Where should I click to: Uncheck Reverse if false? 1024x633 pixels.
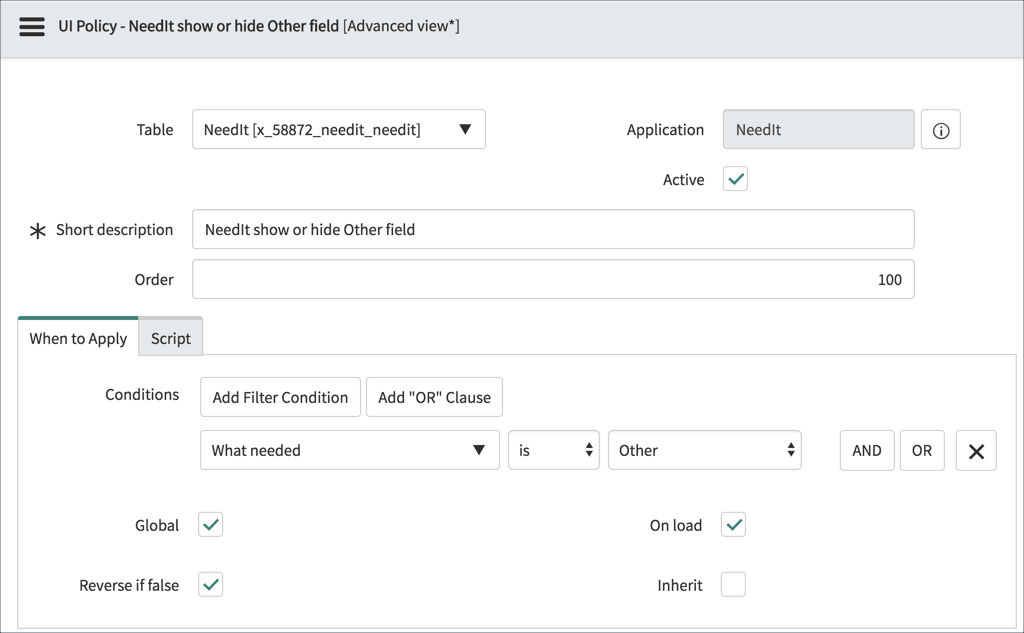tap(210, 584)
